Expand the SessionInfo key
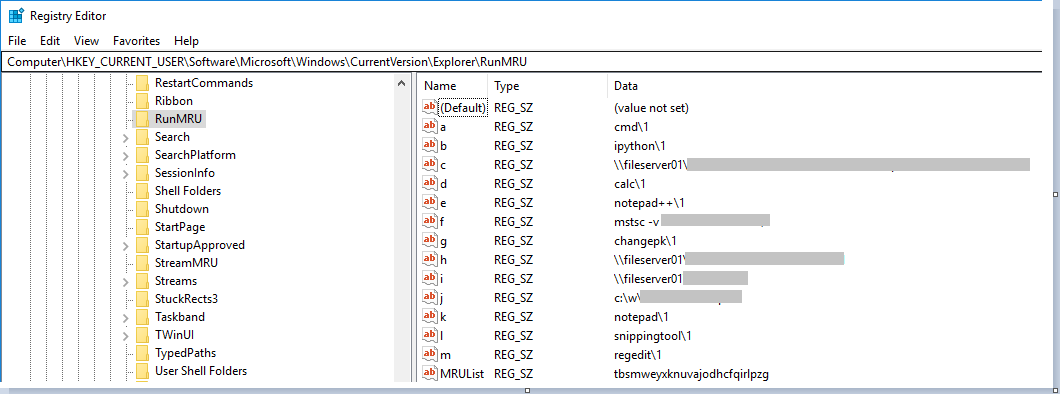1060x394 pixels. click(x=126, y=174)
